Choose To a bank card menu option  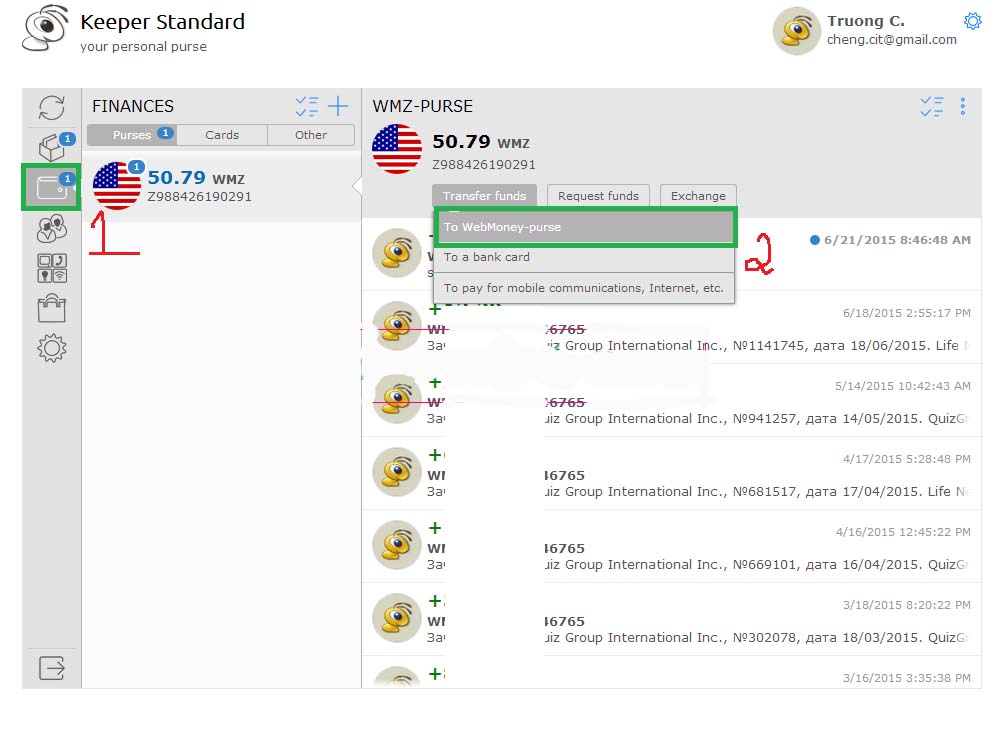pyautogui.click(x=584, y=257)
